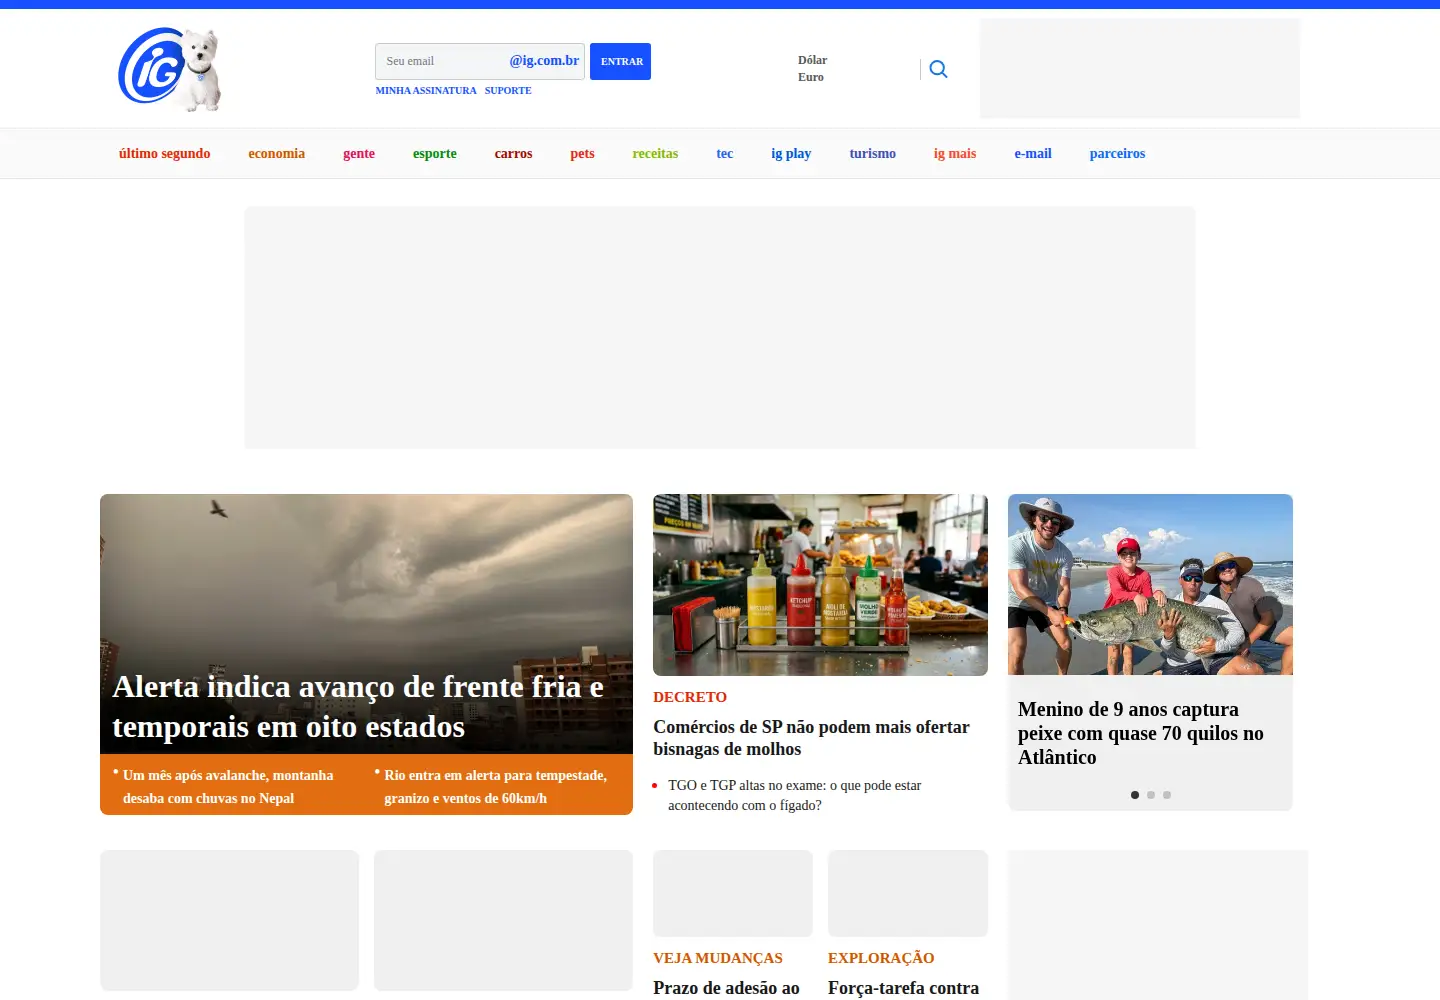
Task: Open search with the magnifier icon
Action: (938, 69)
